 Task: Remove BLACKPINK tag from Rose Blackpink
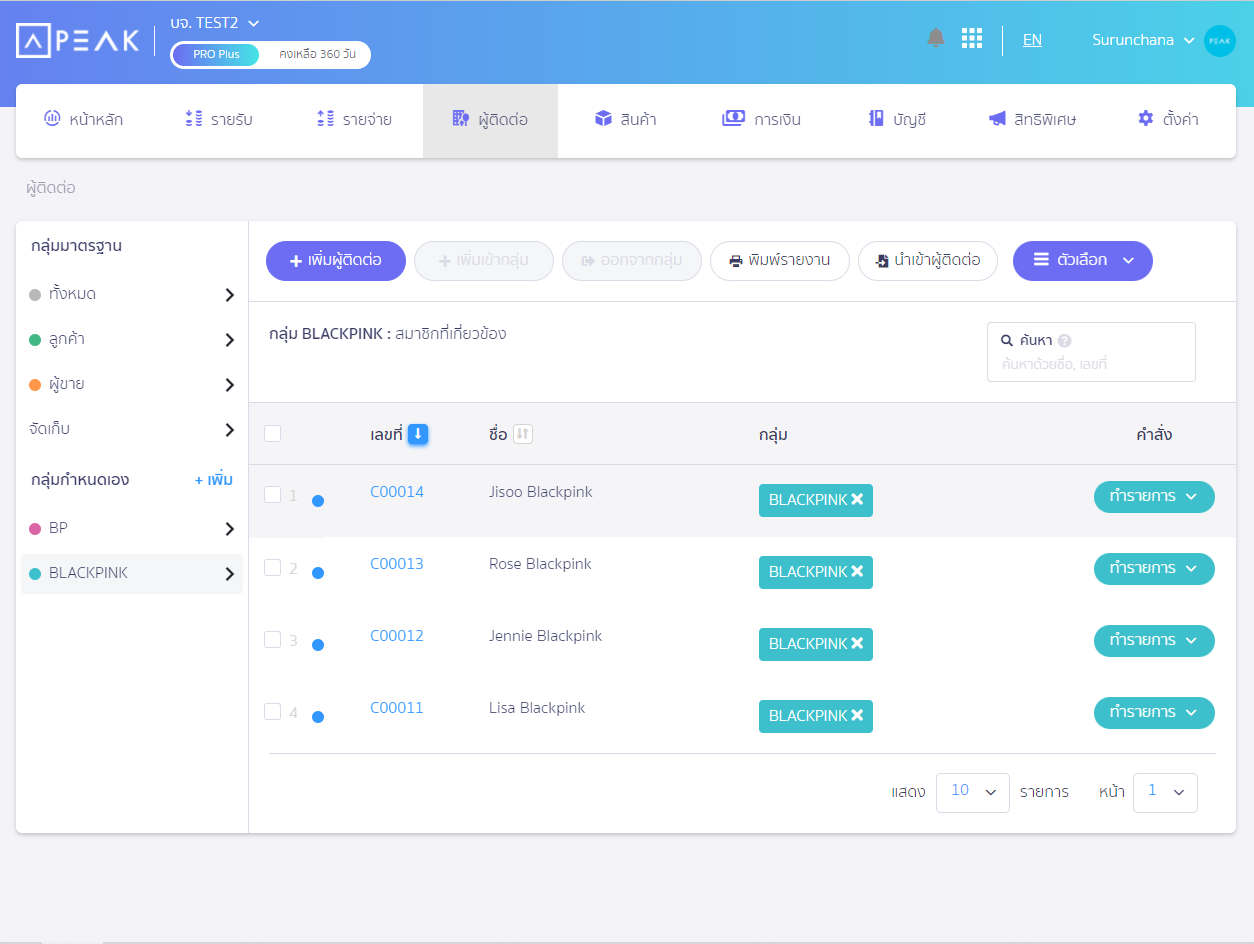(857, 572)
